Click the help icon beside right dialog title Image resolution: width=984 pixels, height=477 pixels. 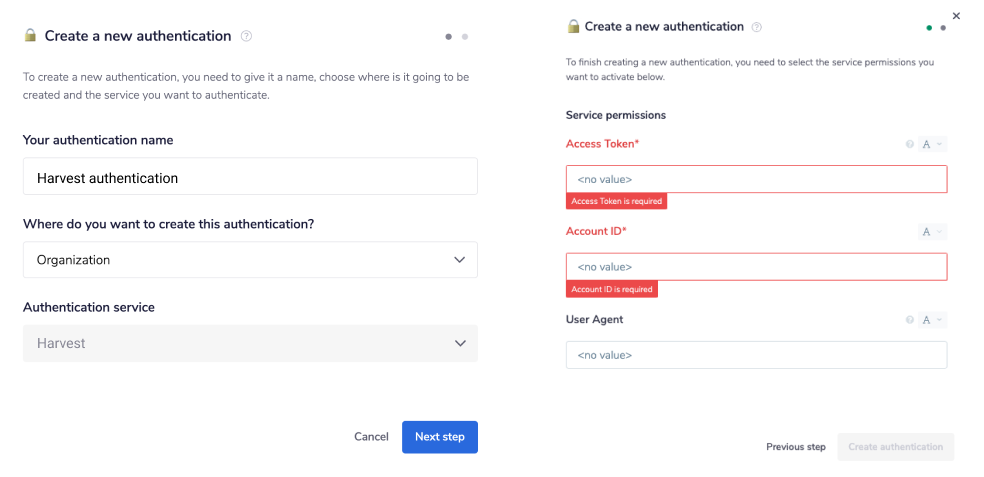[756, 27]
